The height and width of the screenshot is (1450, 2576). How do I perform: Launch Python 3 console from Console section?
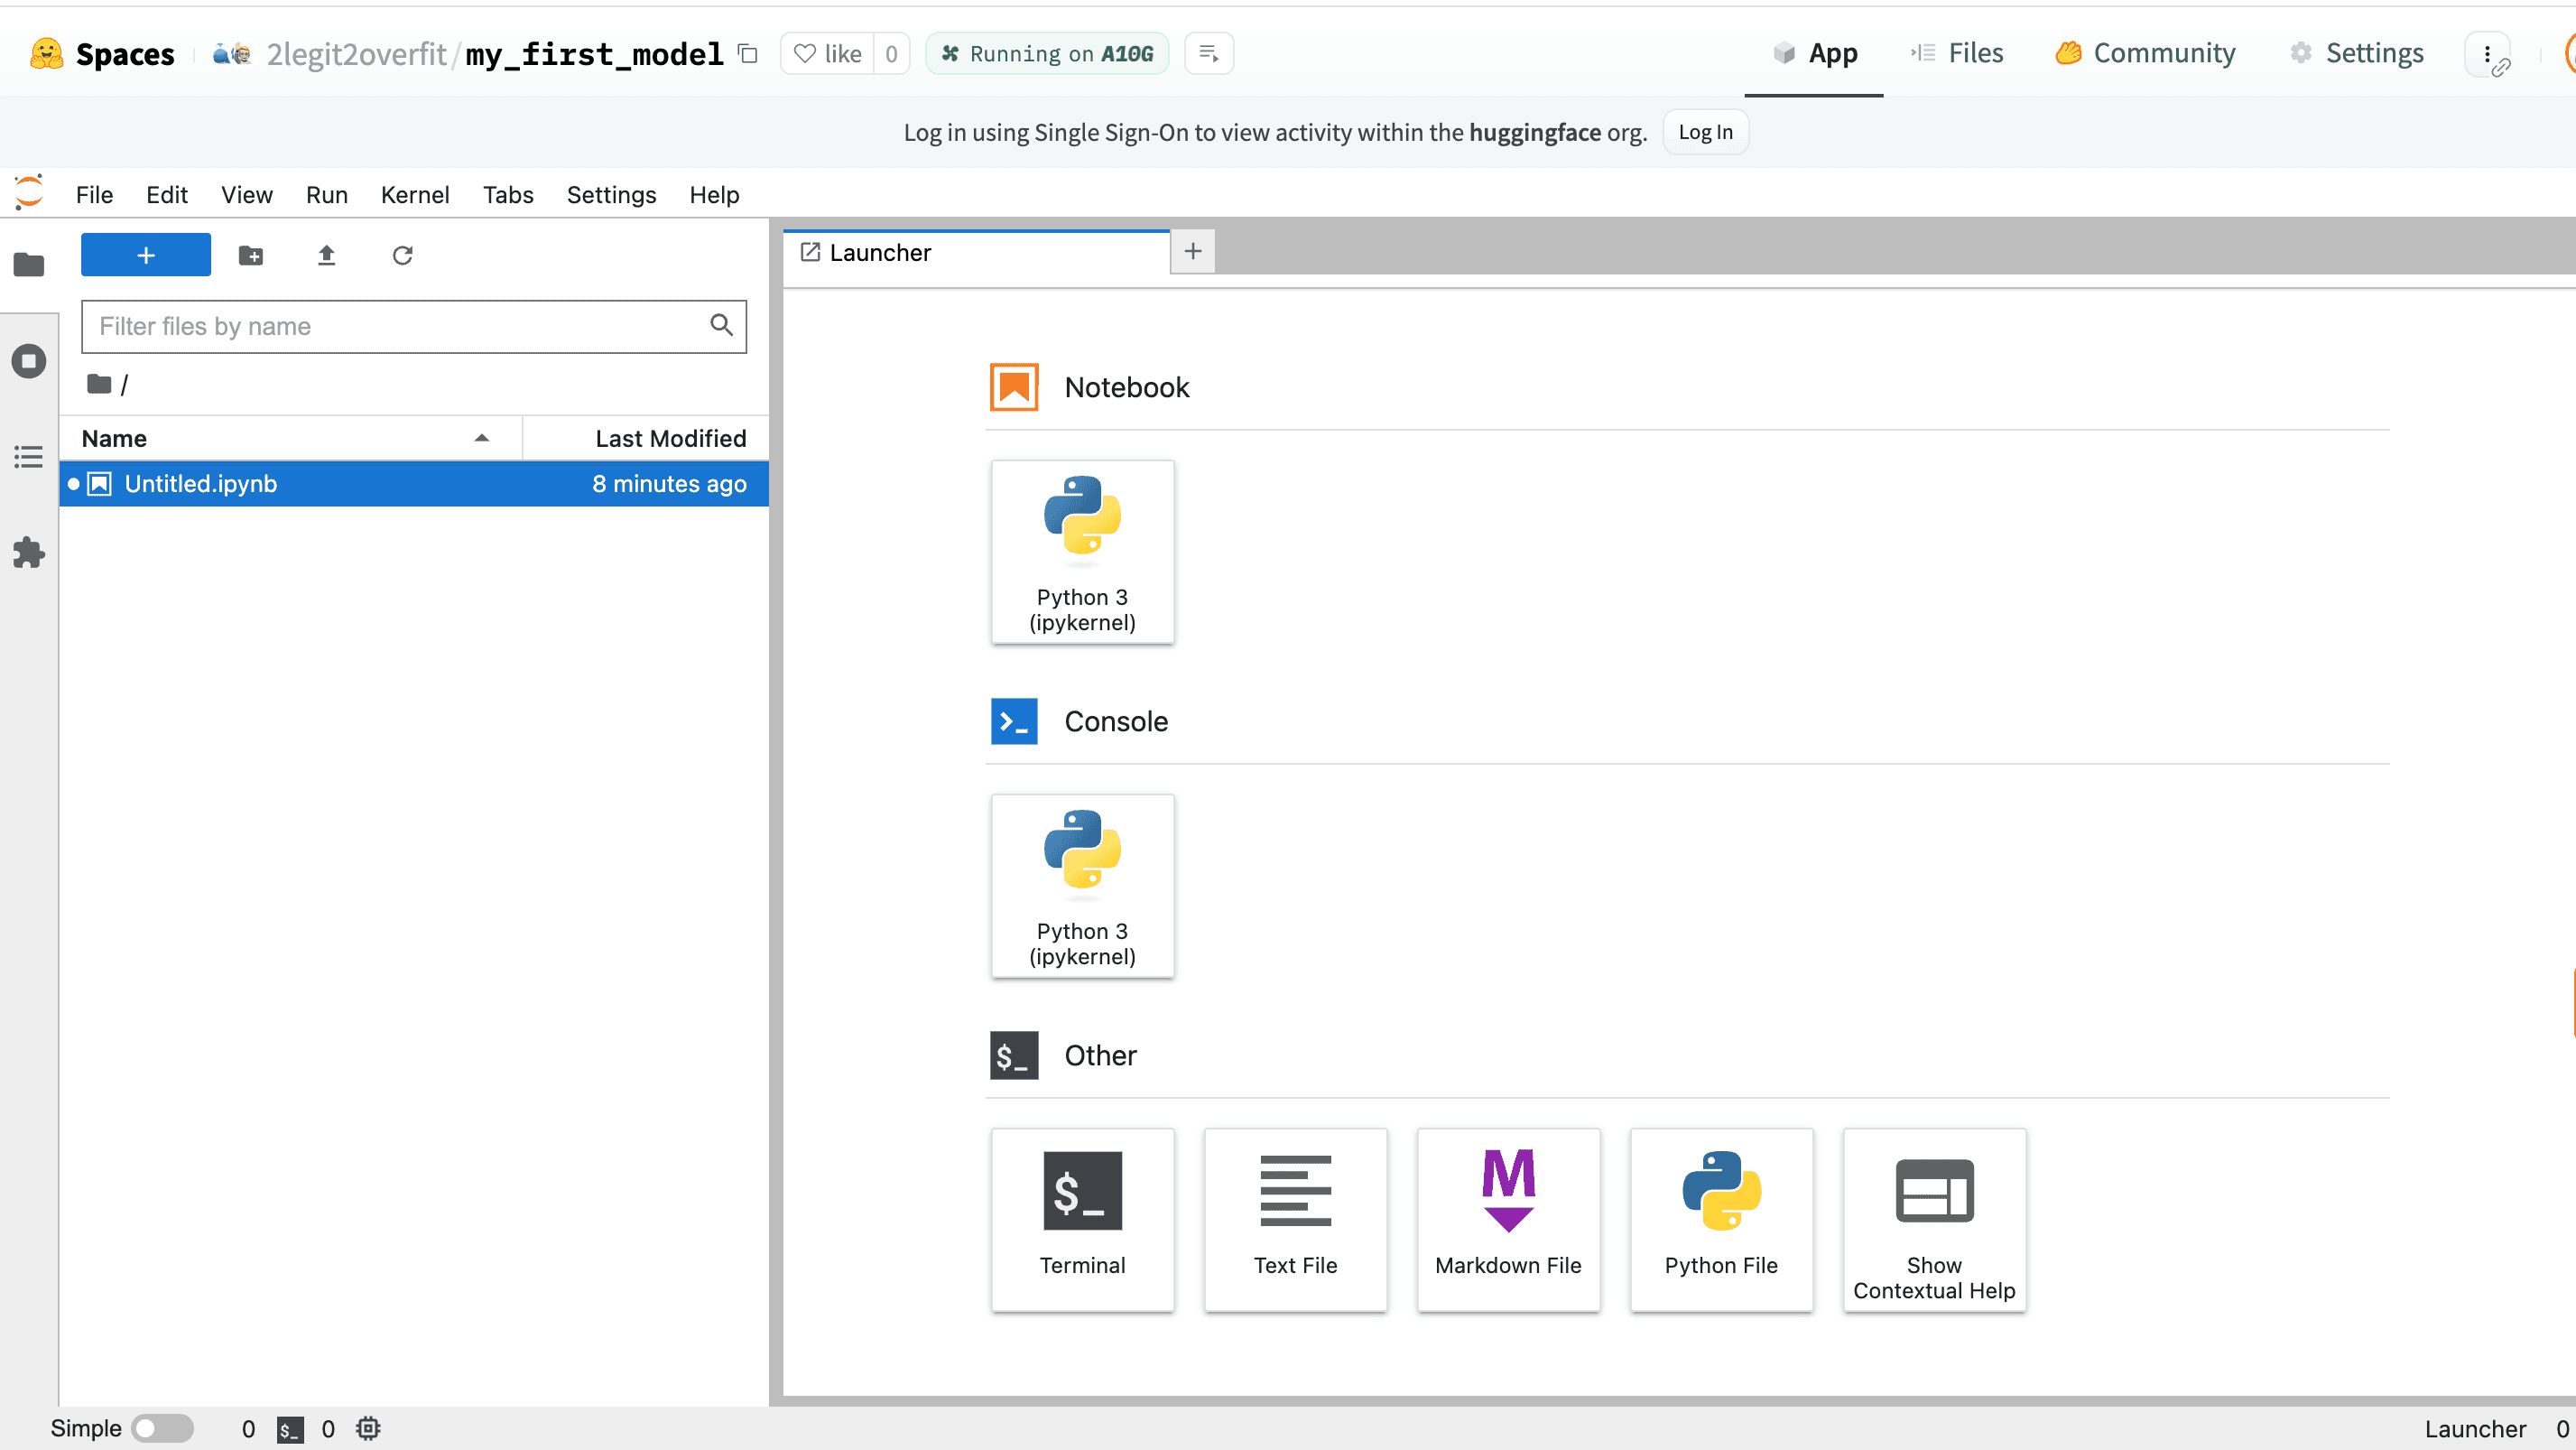pyautogui.click(x=1082, y=886)
